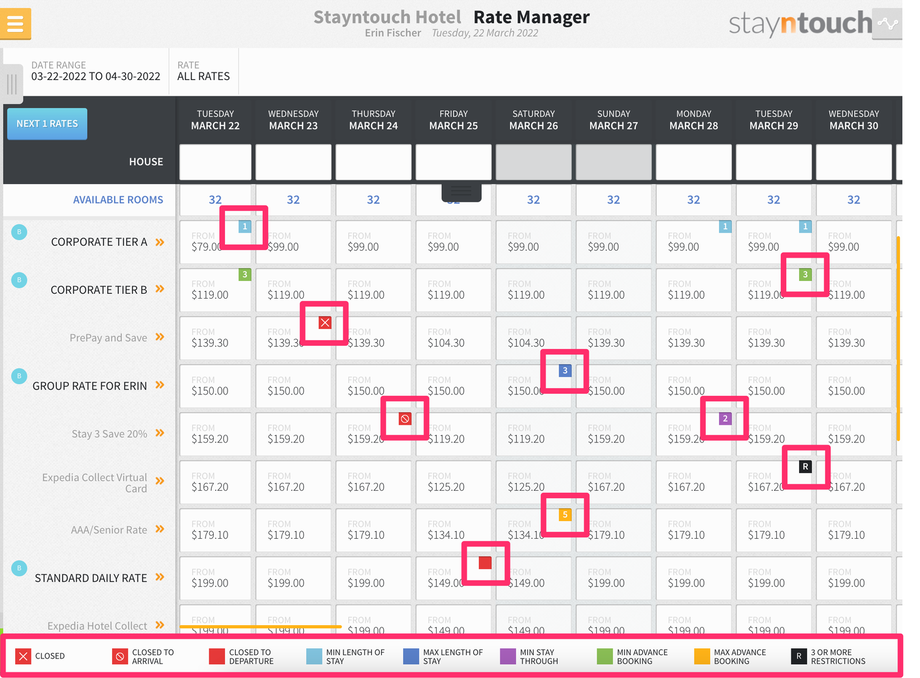Viewport: 920px width, 678px height.
Task: Select min length of stay badge on March 22
Action: click(245, 226)
